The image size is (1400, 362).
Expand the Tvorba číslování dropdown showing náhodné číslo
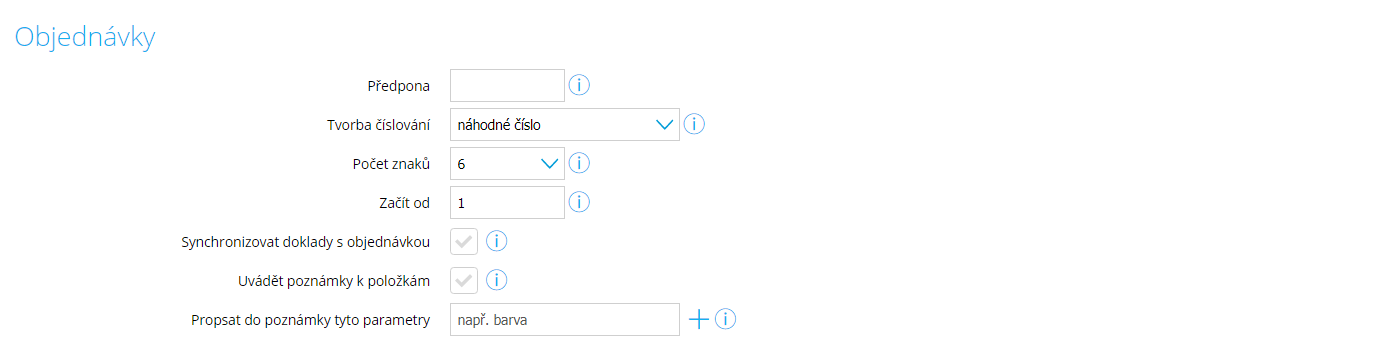565,124
